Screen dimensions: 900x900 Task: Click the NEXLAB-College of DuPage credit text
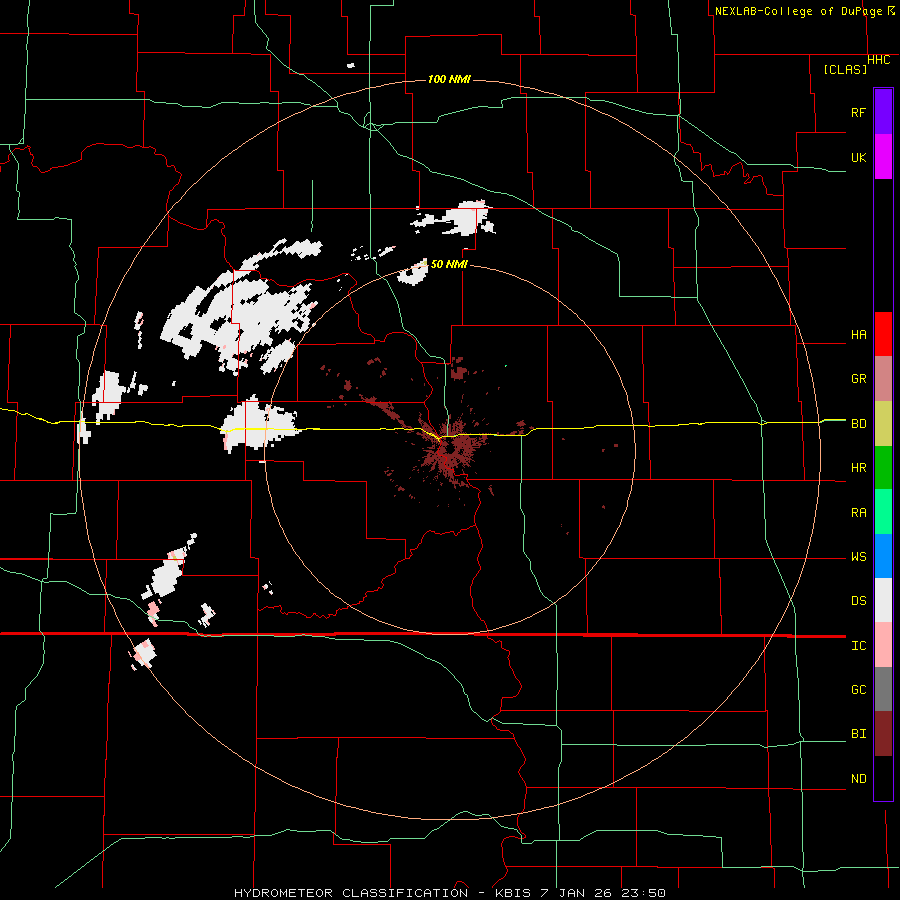(798, 11)
